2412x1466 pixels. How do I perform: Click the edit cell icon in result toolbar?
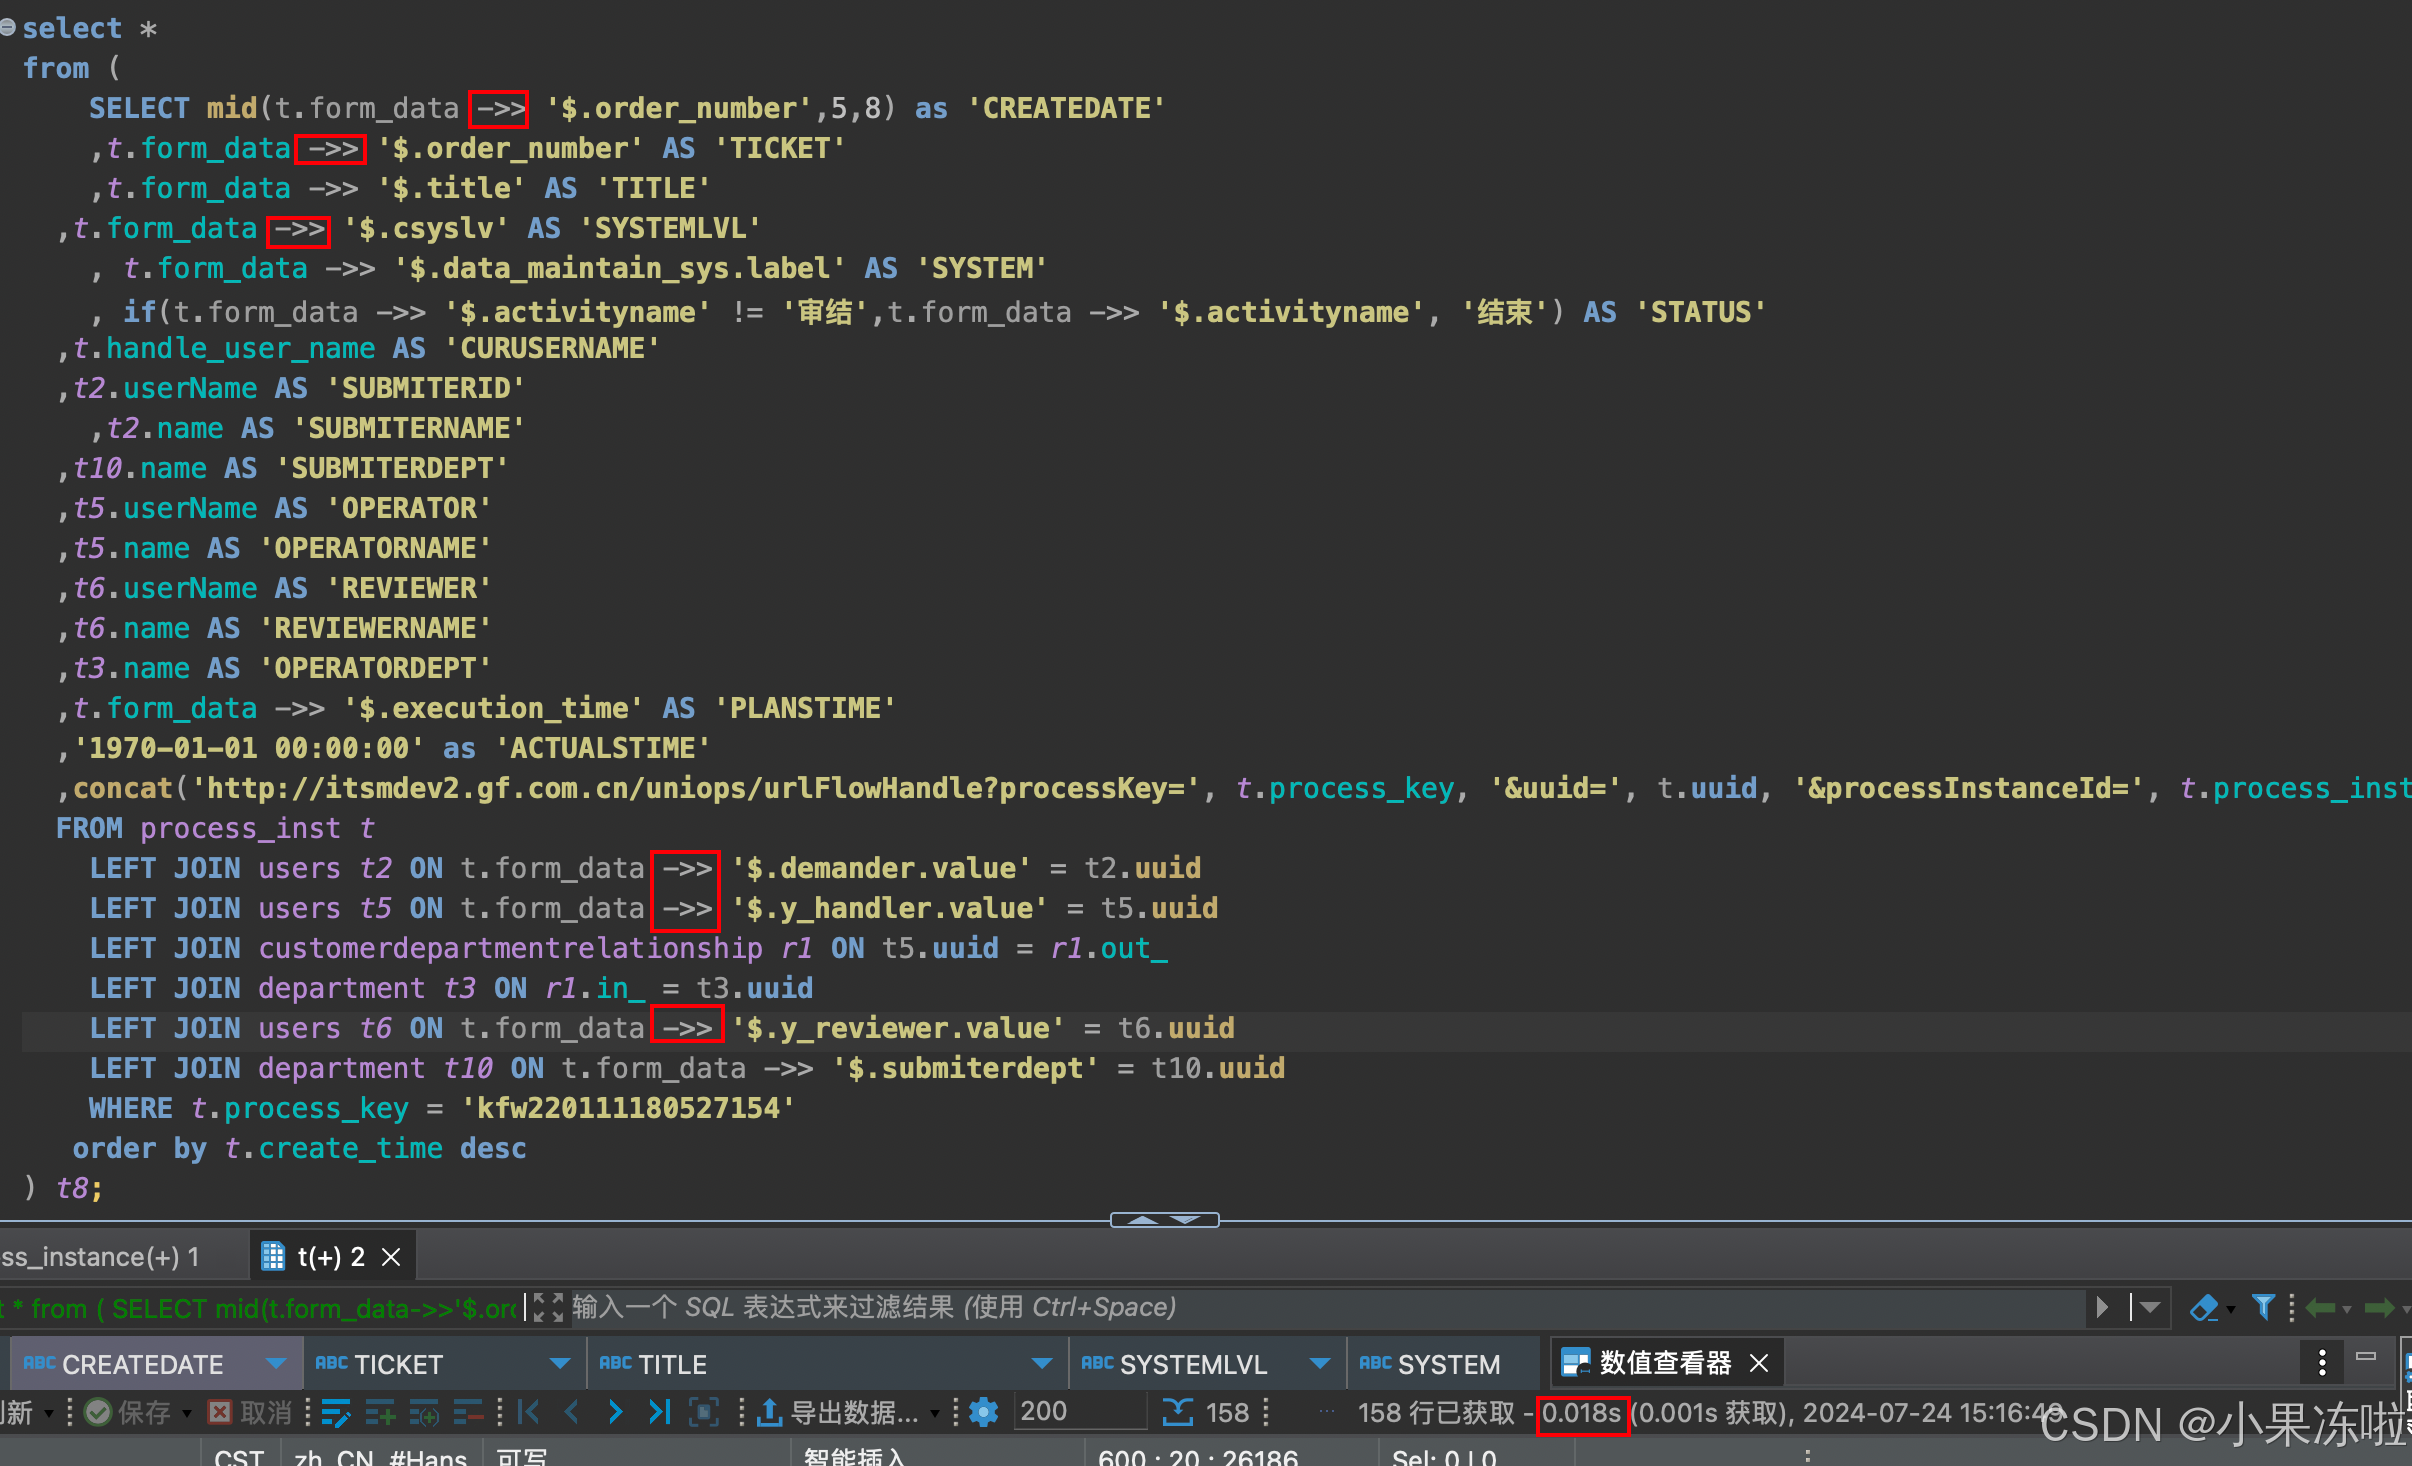pos(335,1412)
